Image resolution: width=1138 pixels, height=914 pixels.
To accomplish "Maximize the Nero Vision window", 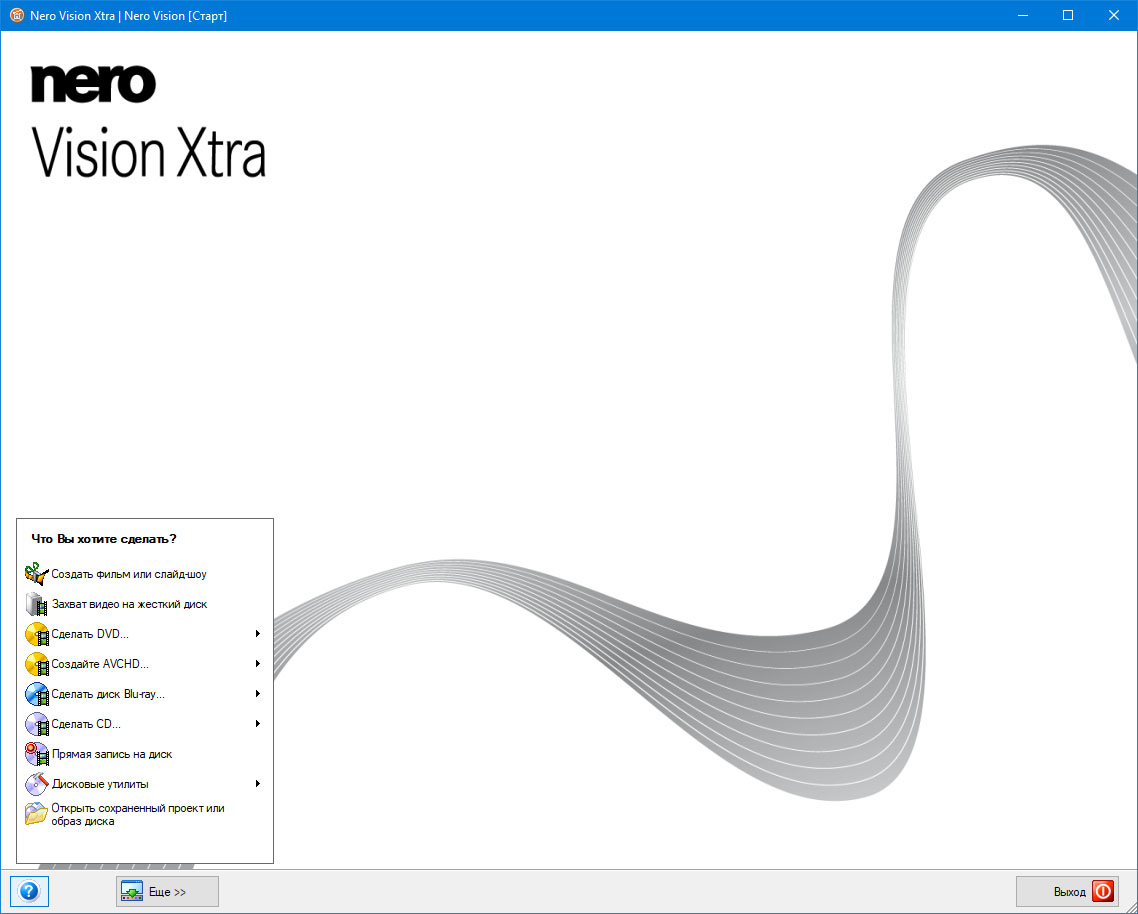I will [1068, 15].
